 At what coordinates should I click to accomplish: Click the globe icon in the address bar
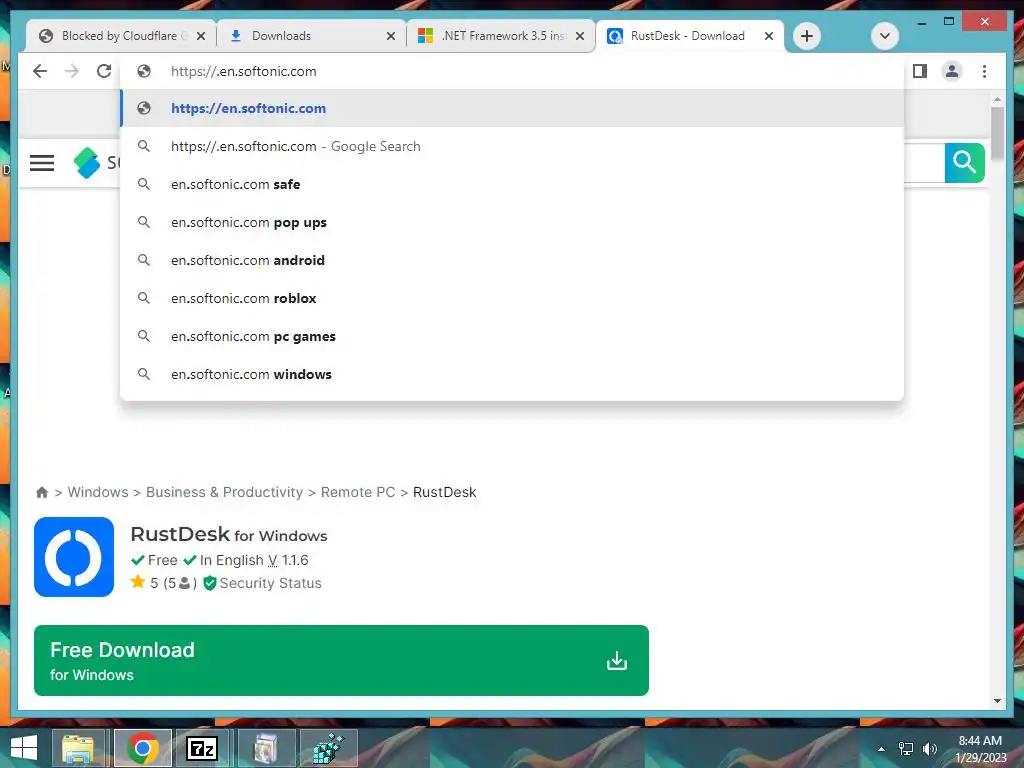pyautogui.click(x=144, y=71)
